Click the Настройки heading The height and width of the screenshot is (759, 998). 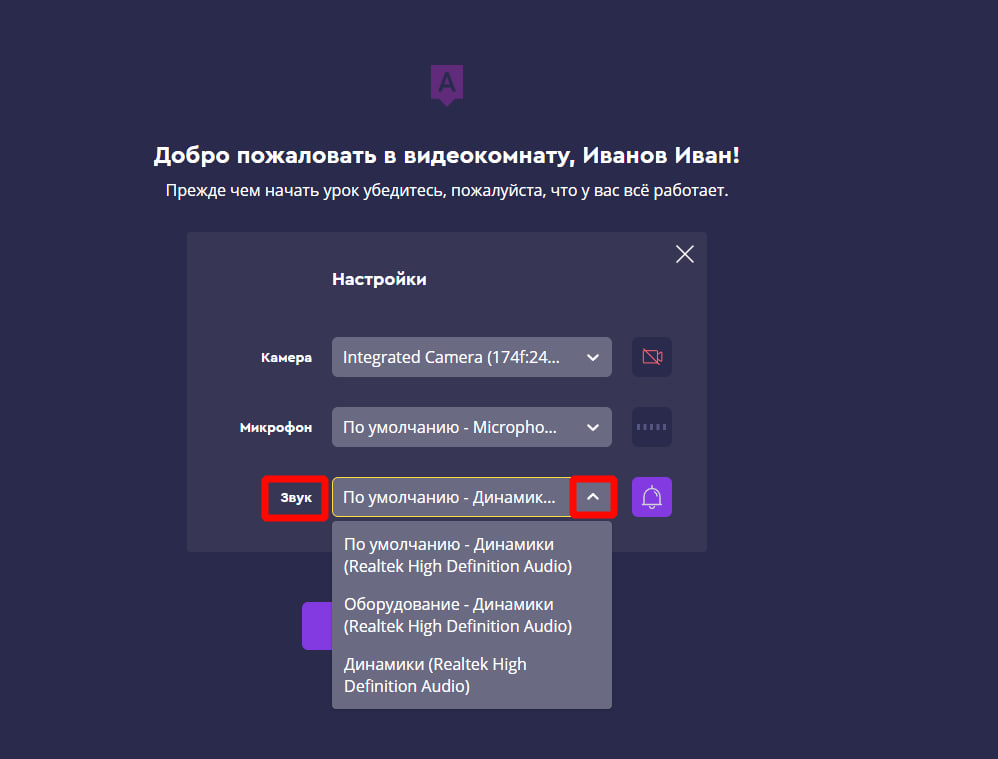click(379, 279)
